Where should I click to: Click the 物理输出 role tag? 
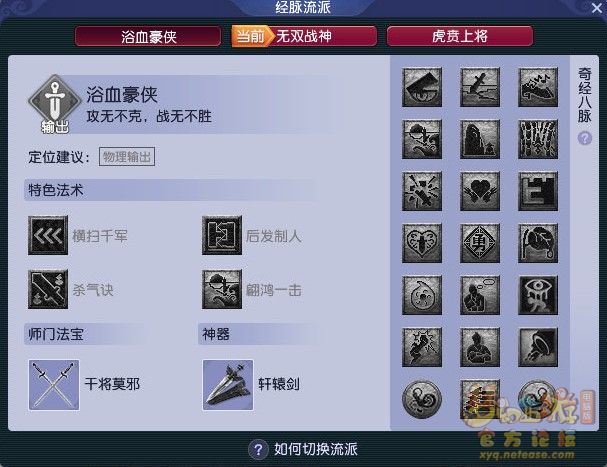(127, 157)
